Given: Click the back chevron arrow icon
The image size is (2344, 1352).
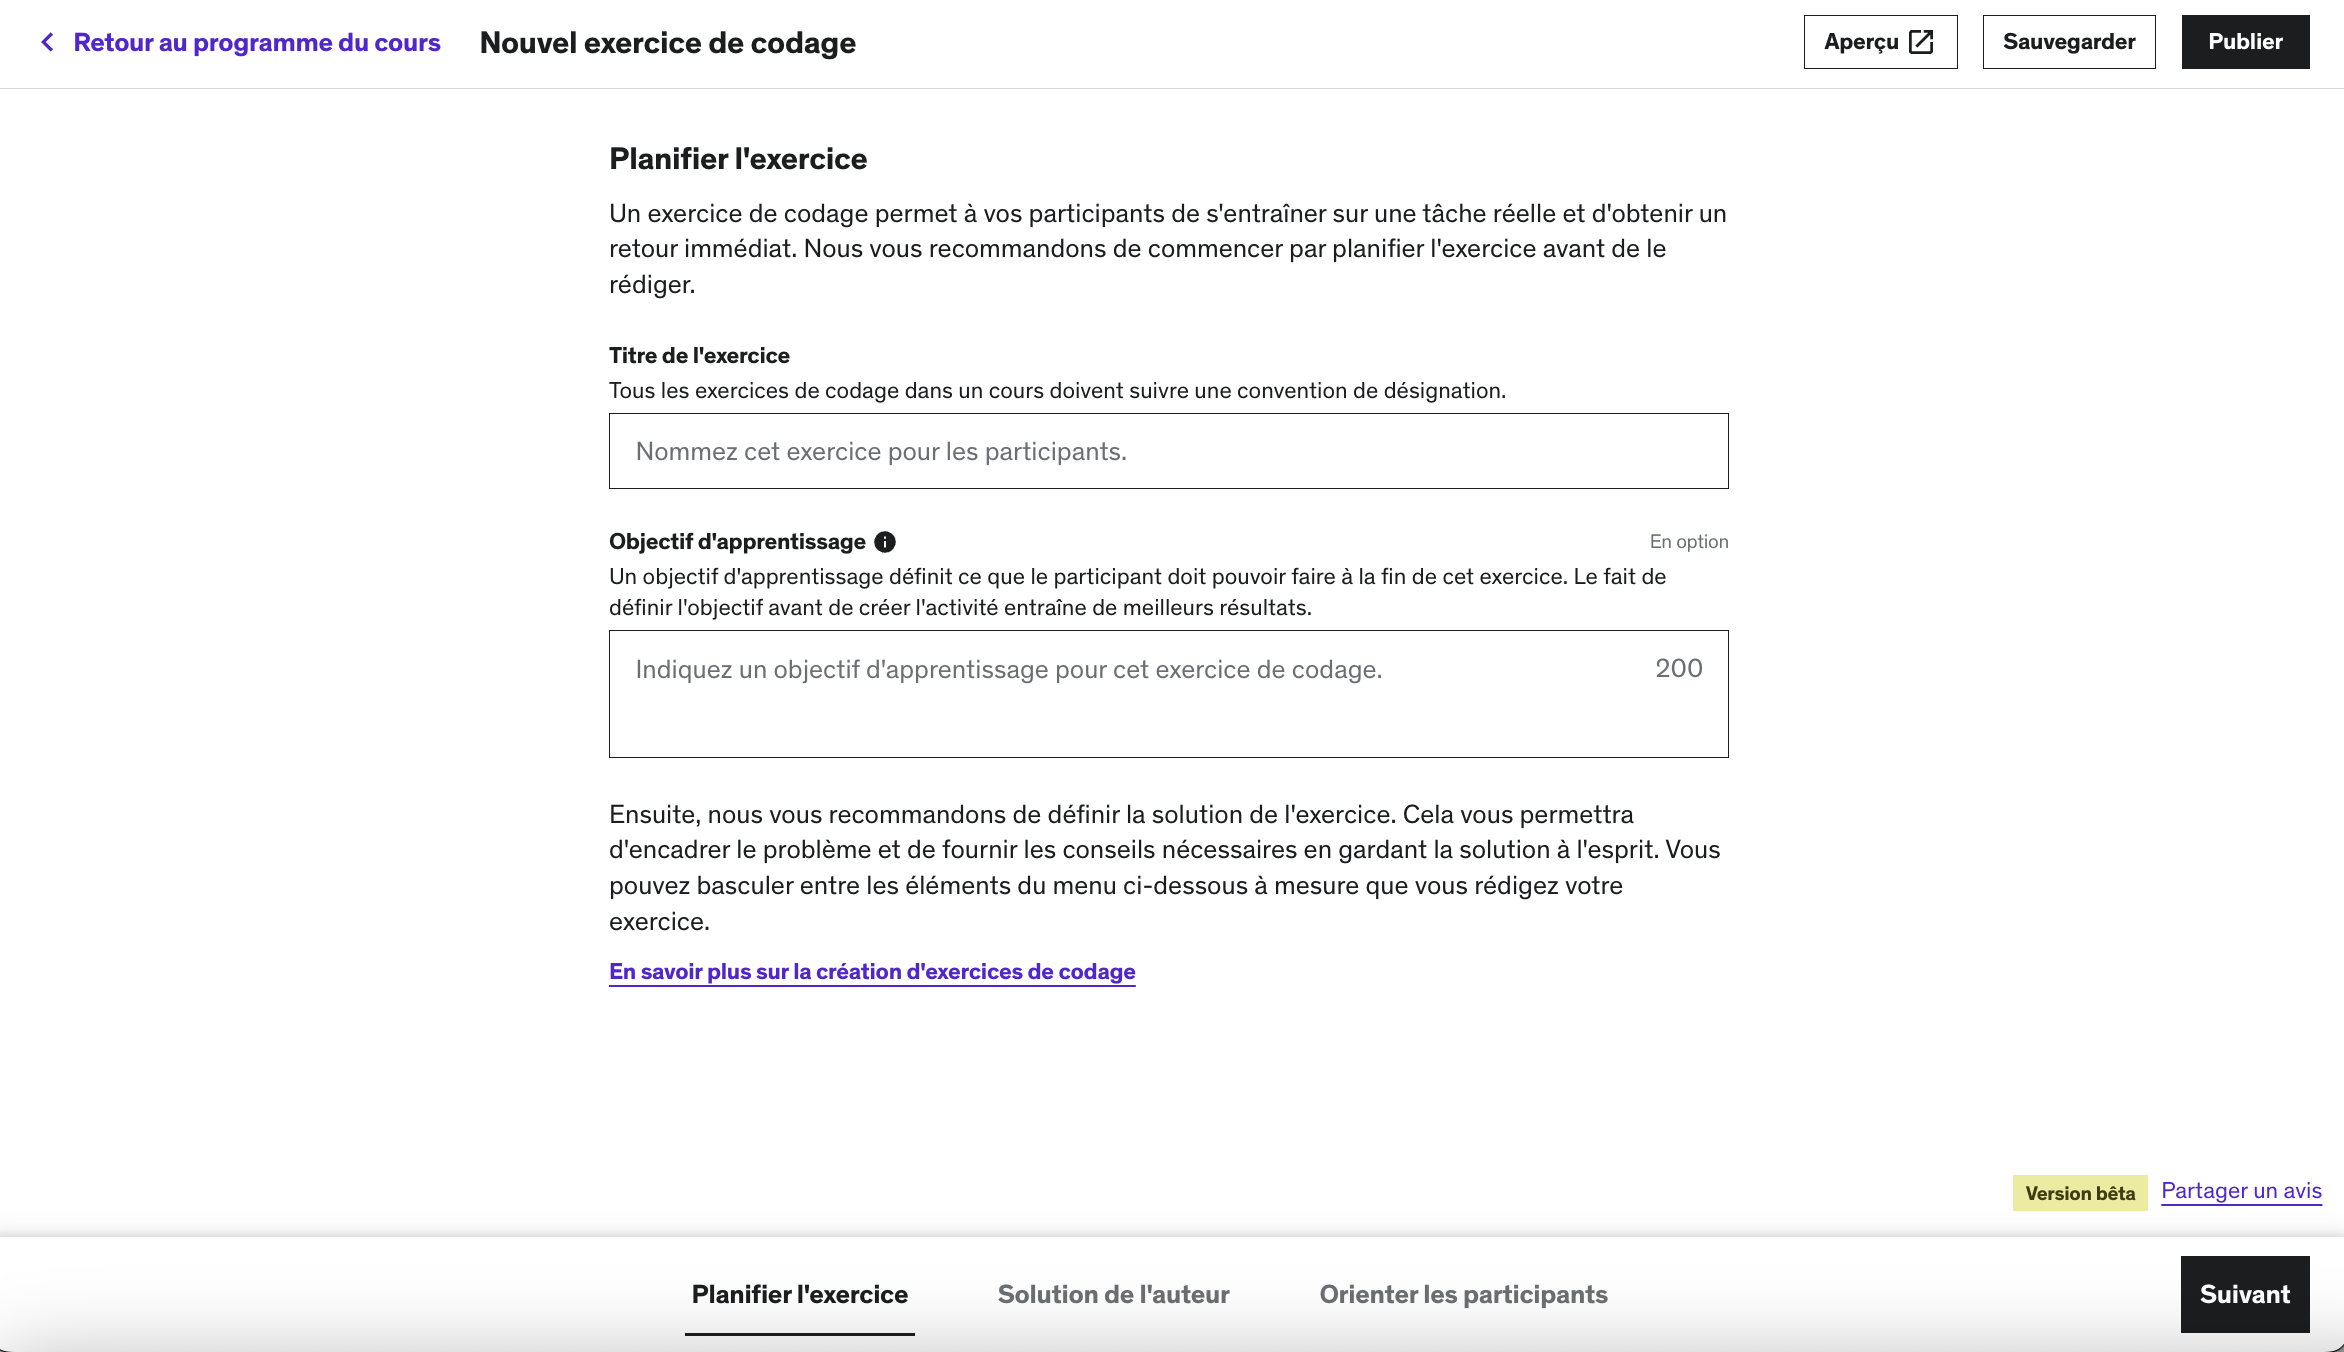Looking at the screenshot, I should coord(47,42).
